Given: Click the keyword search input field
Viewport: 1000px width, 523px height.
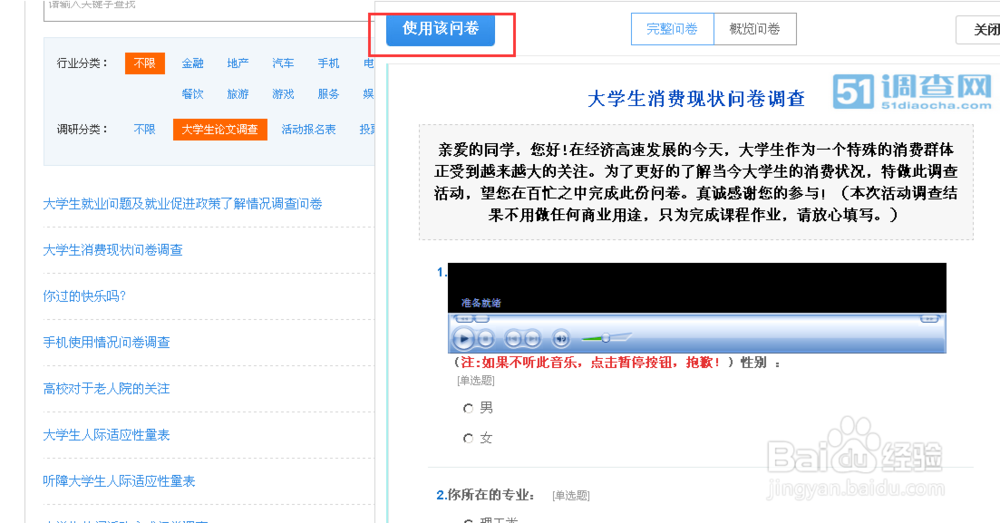Looking at the screenshot, I should (x=209, y=9).
